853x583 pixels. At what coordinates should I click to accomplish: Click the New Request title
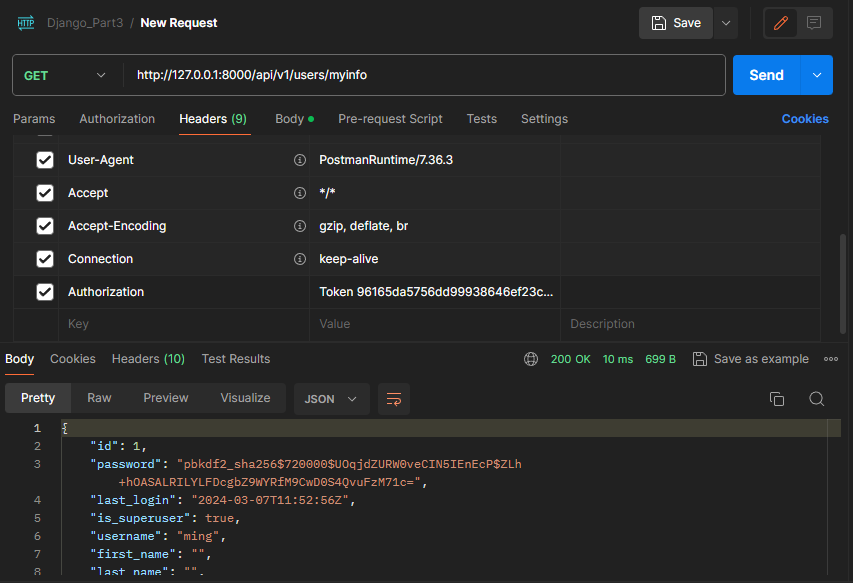pyautogui.click(x=179, y=23)
